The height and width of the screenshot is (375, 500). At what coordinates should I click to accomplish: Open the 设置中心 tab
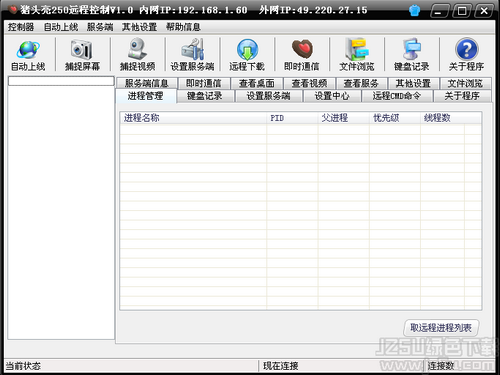coord(332,96)
